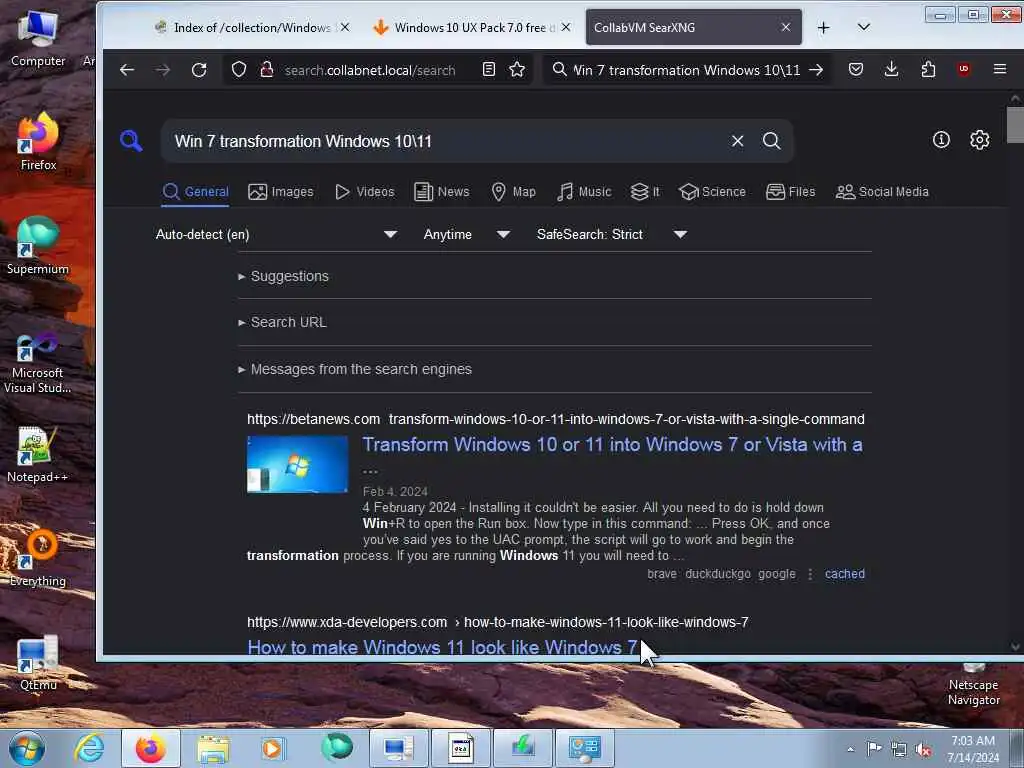Select the QtEmu desktop shortcut
Viewport: 1024px width, 768px height.
pyautogui.click(x=38, y=662)
